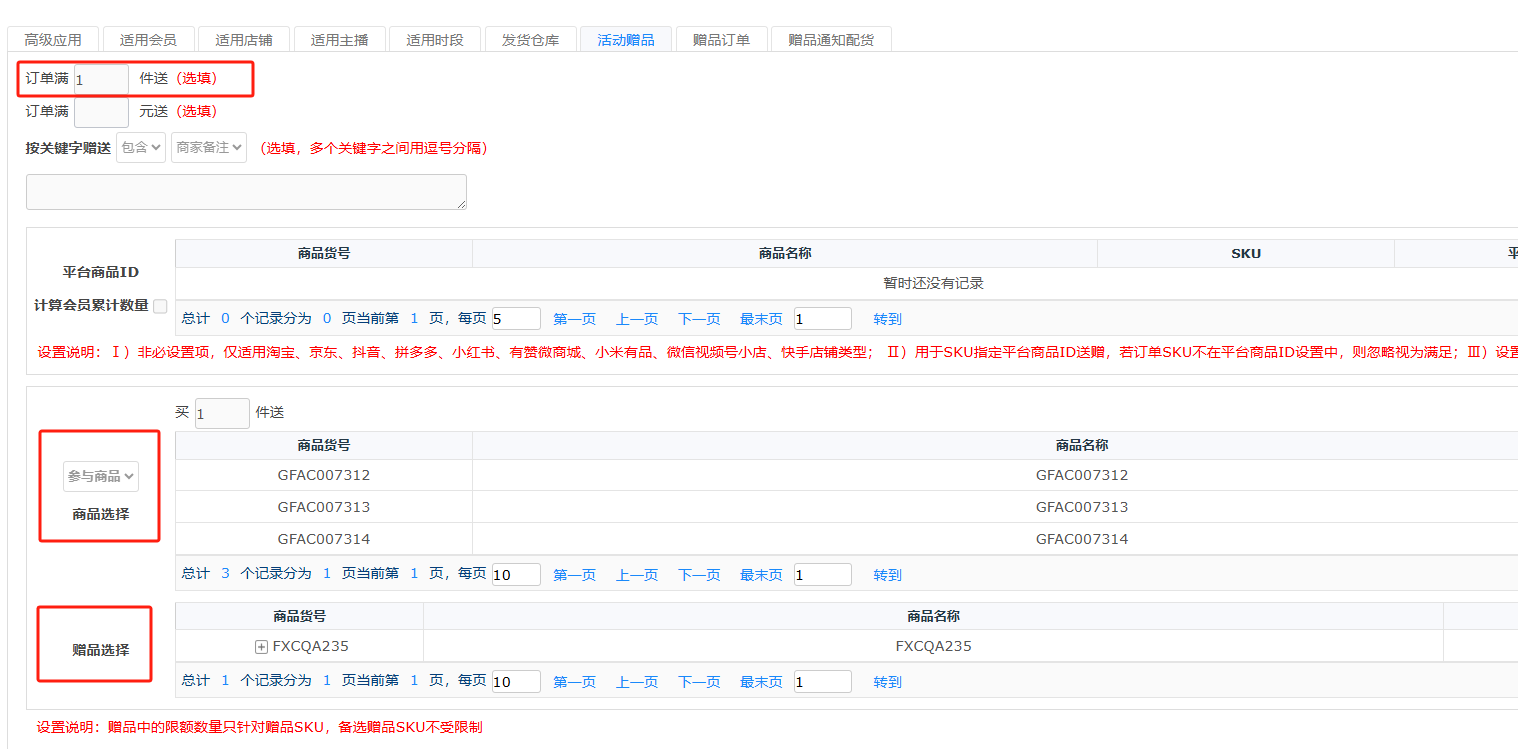
Task: Open the 参与商品 dropdown
Action: pyautogui.click(x=101, y=477)
